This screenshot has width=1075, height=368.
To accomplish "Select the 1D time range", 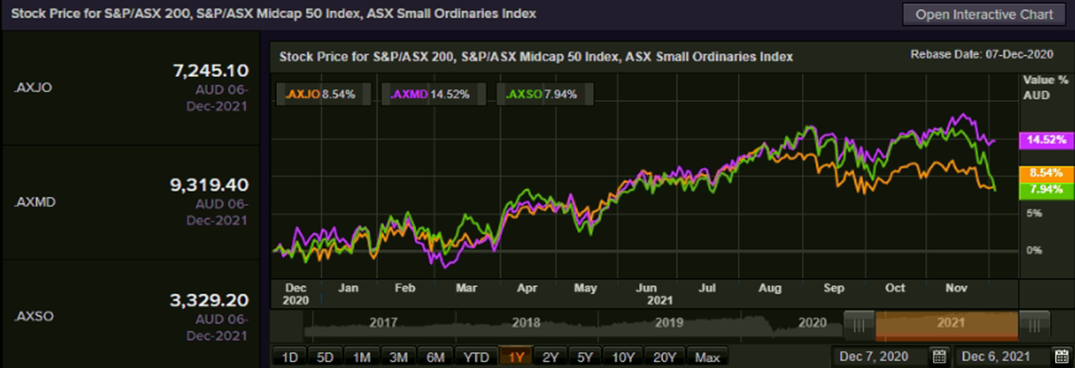I will tap(290, 357).
